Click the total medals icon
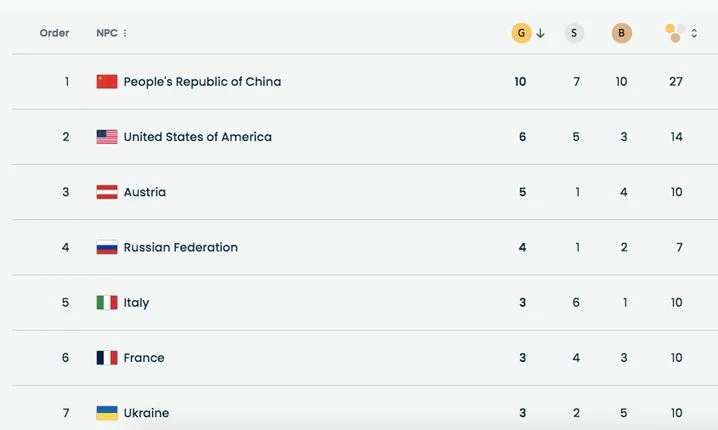The image size is (718, 430). click(x=675, y=33)
